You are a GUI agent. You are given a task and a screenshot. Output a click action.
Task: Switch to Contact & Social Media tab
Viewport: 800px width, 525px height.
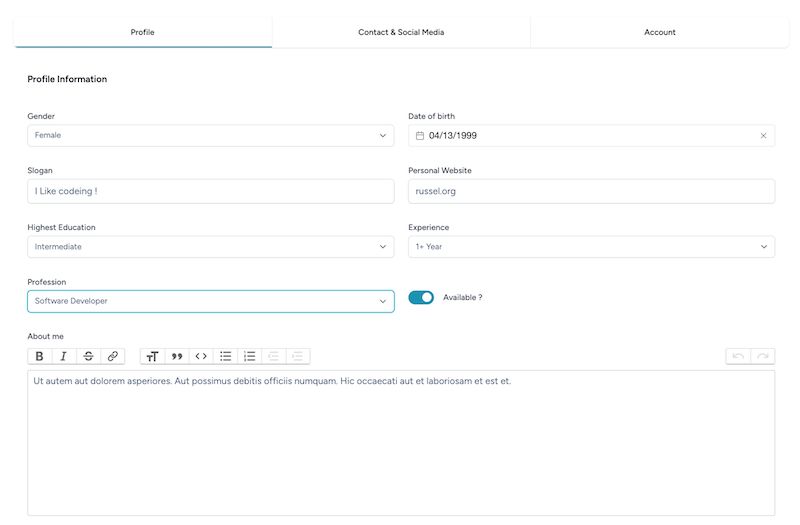pyautogui.click(x=401, y=32)
